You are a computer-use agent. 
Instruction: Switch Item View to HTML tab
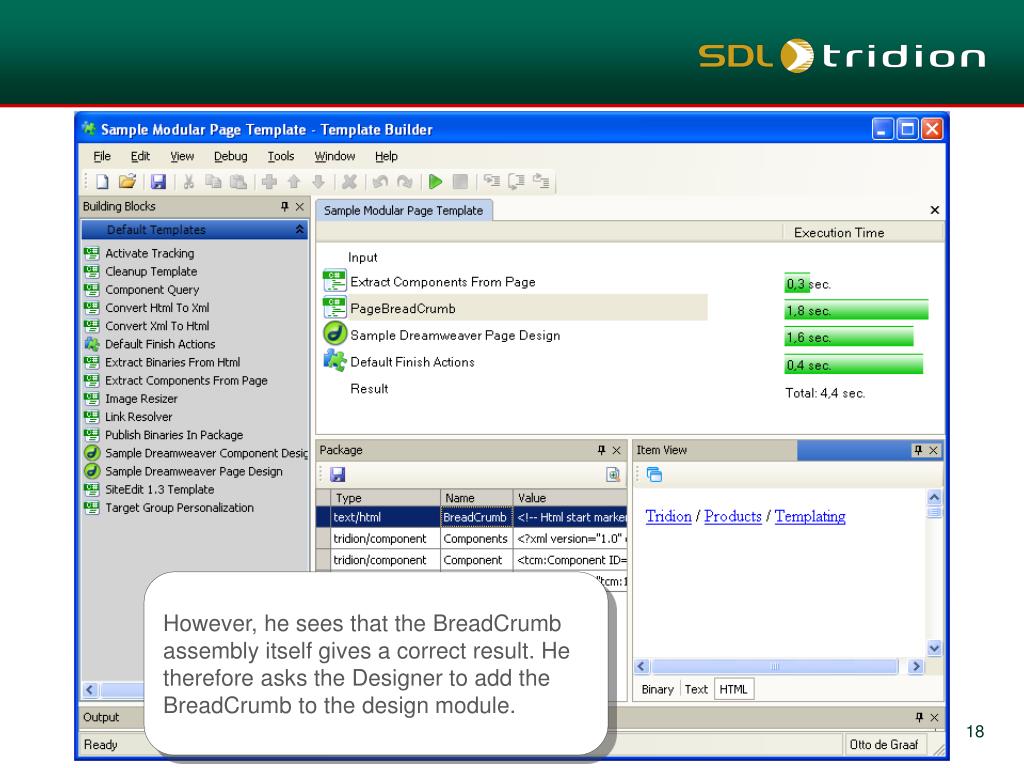coord(733,689)
